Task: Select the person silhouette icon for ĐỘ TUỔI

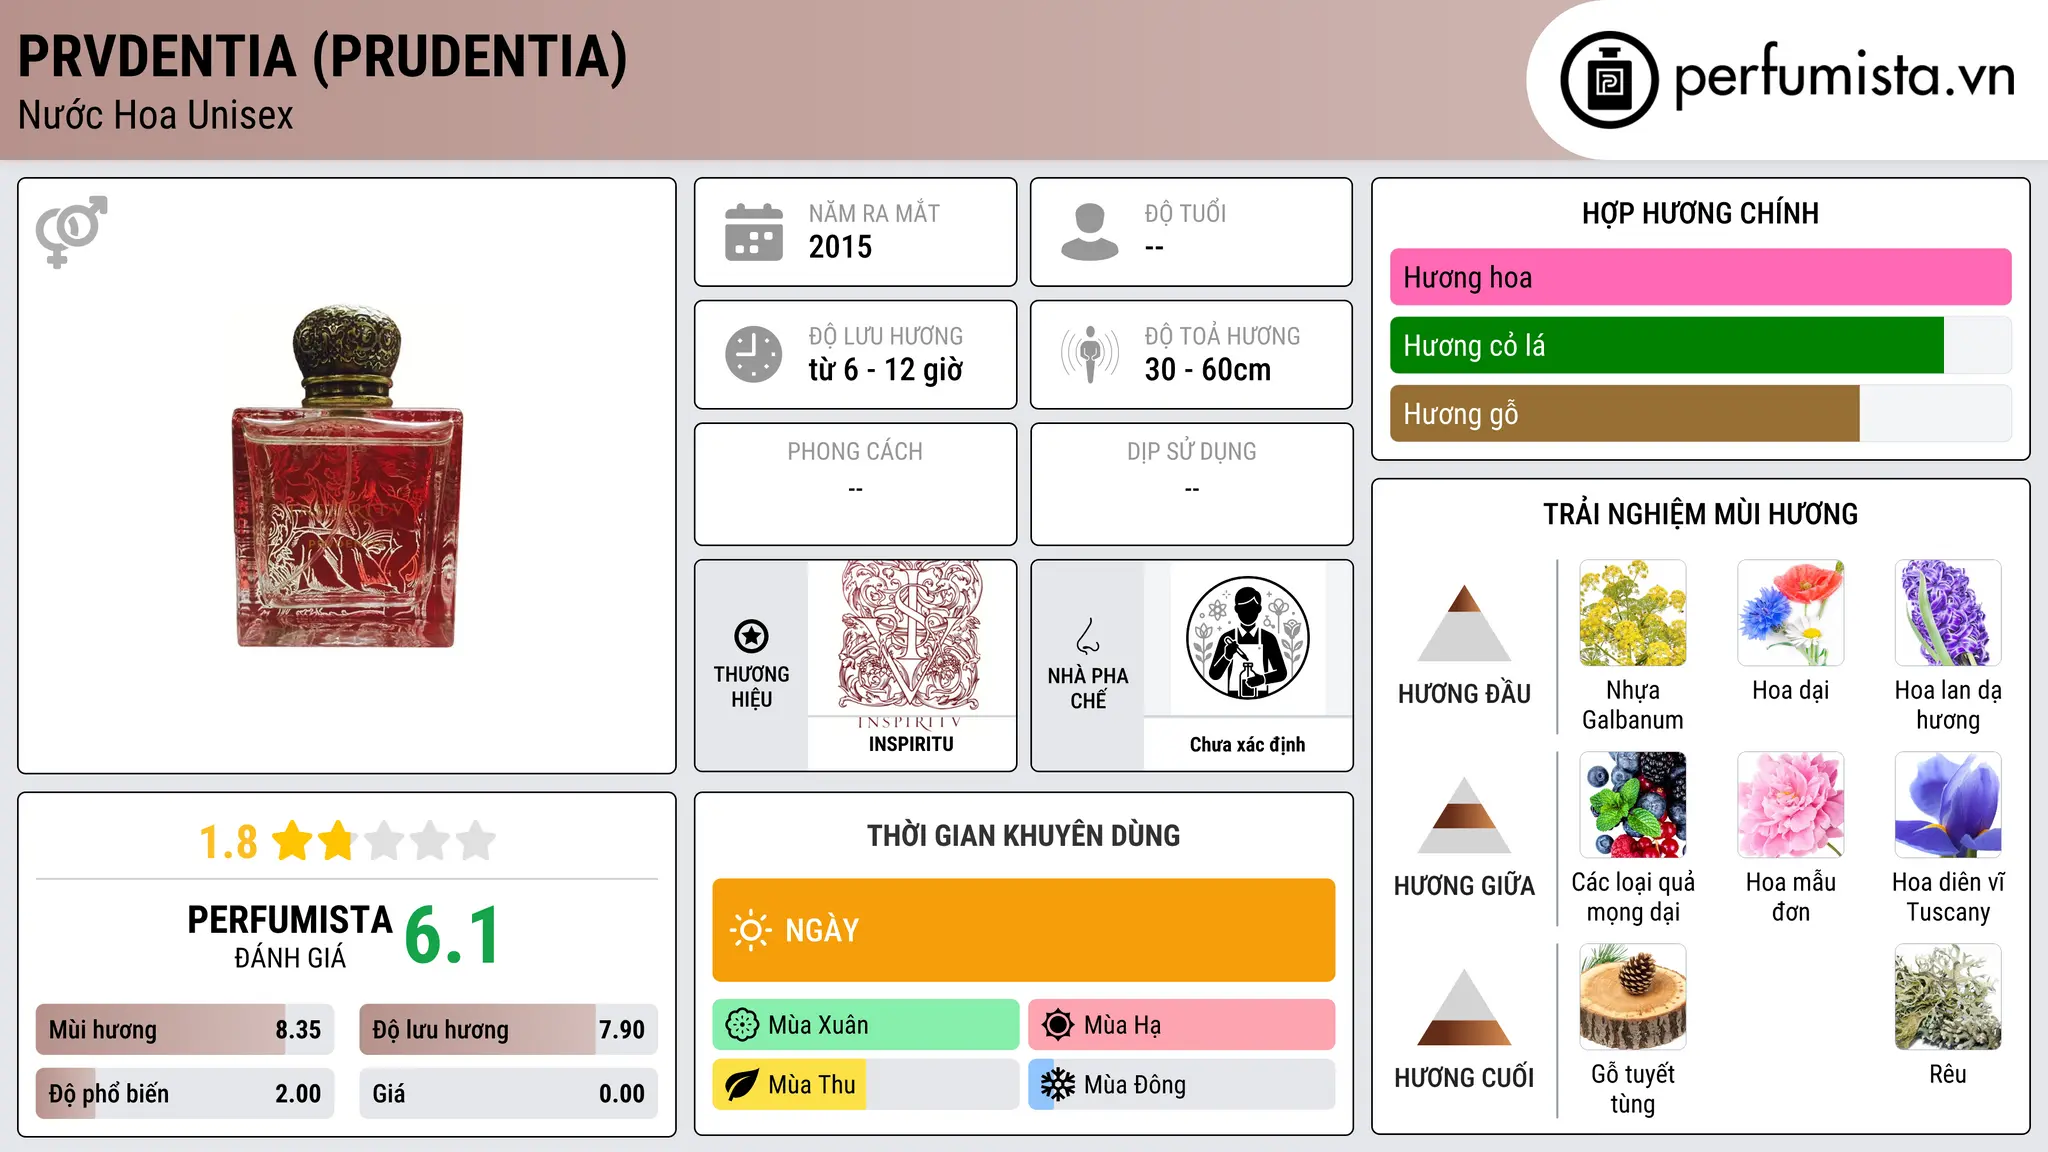Action: pyautogui.click(x=1090, y=232)
